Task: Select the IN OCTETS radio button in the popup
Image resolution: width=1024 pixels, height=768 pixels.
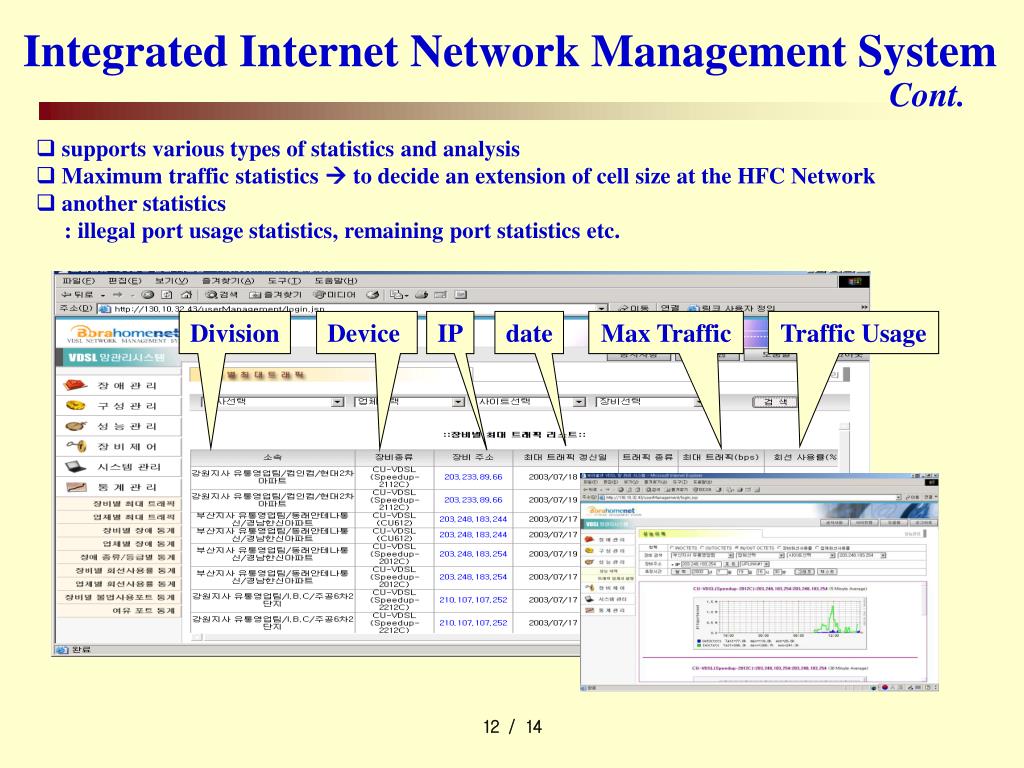Action: coord(673,548)
